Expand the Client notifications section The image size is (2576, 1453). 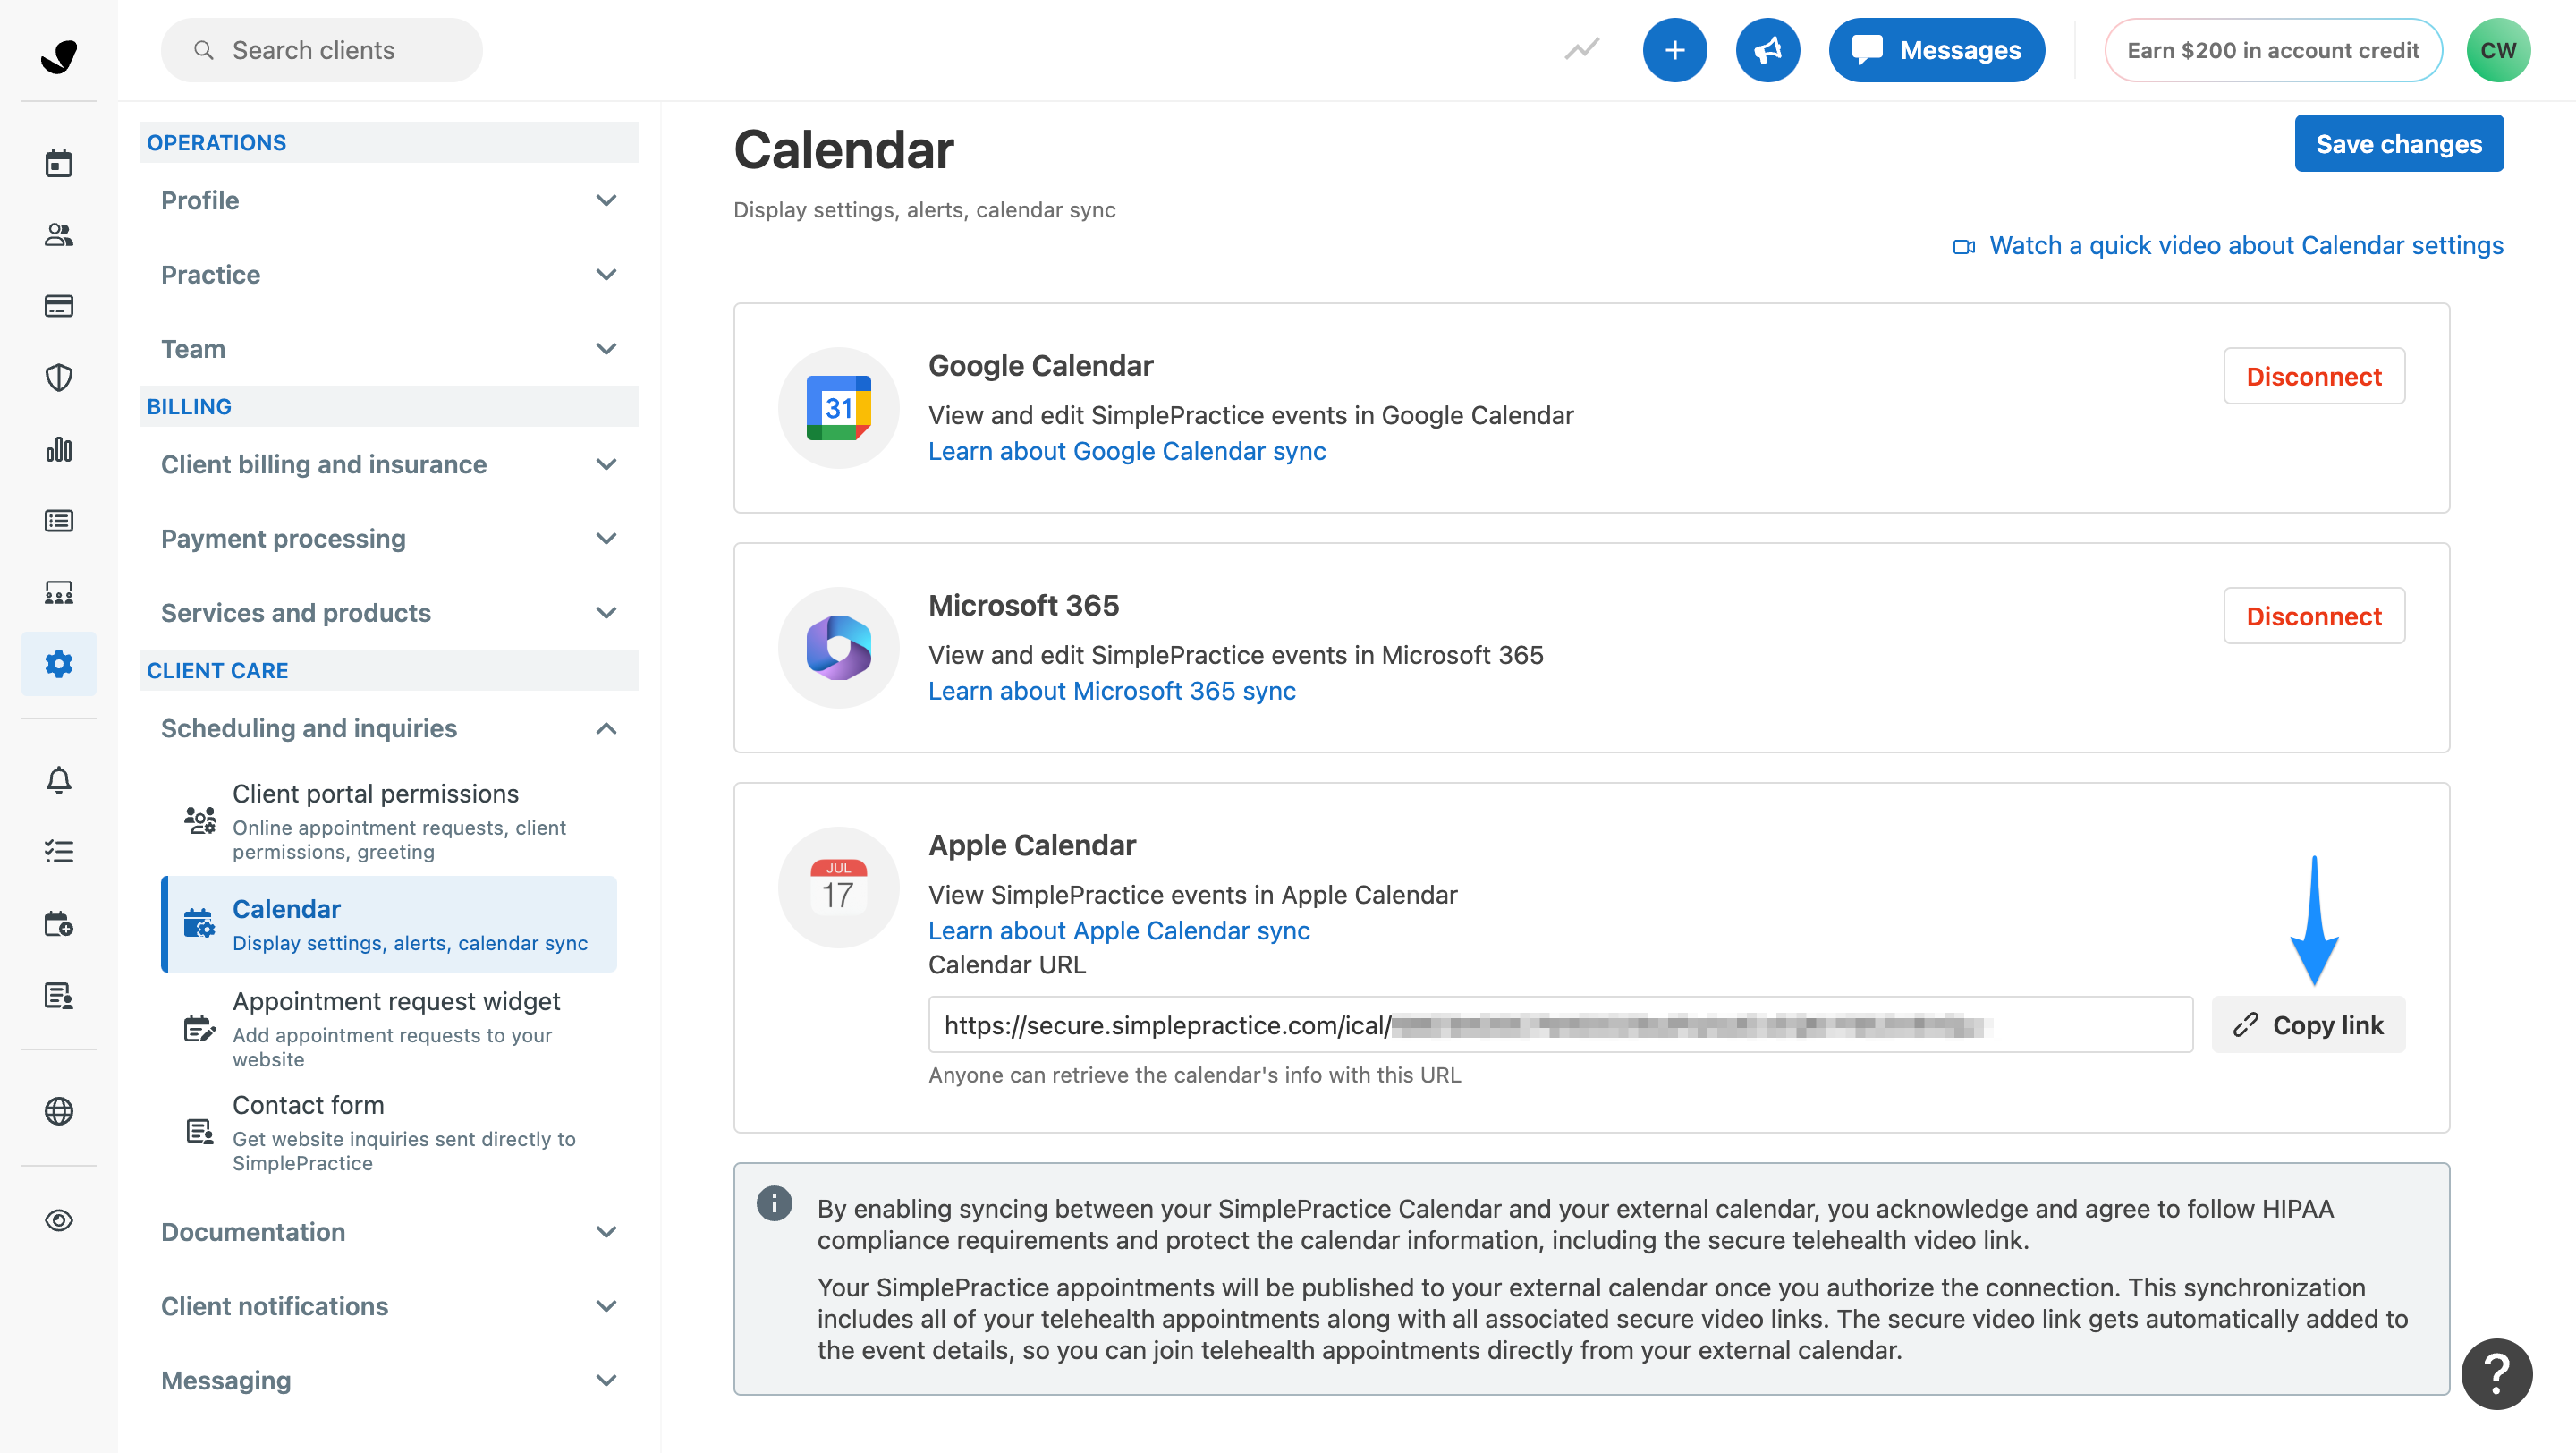click(x=389, y=1306)
